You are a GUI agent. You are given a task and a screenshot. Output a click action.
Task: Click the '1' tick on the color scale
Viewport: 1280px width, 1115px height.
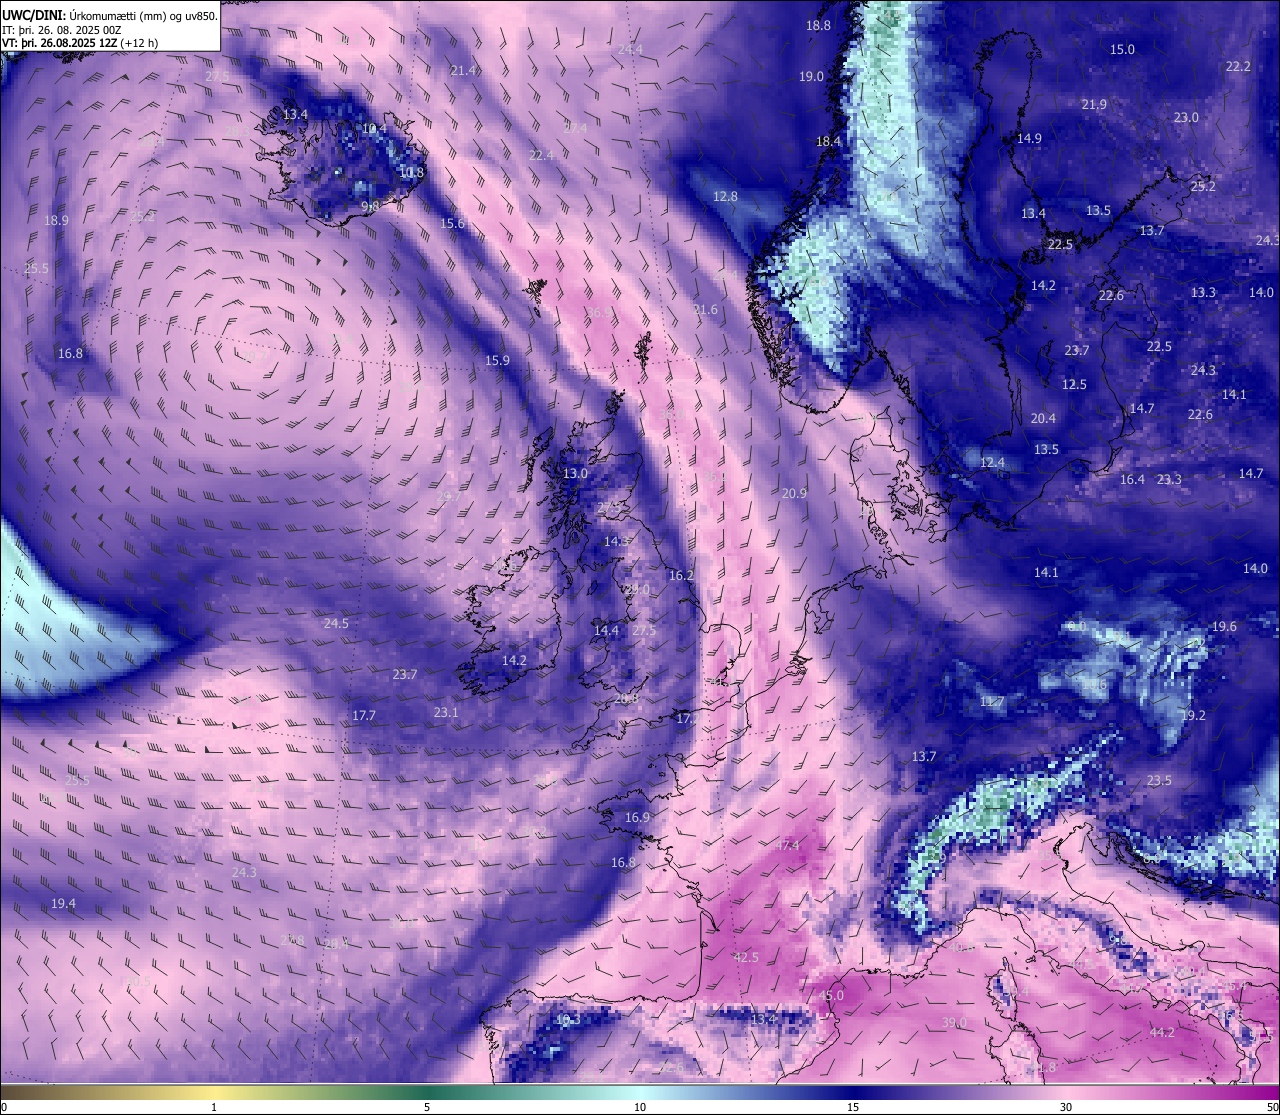[214, 1107]
